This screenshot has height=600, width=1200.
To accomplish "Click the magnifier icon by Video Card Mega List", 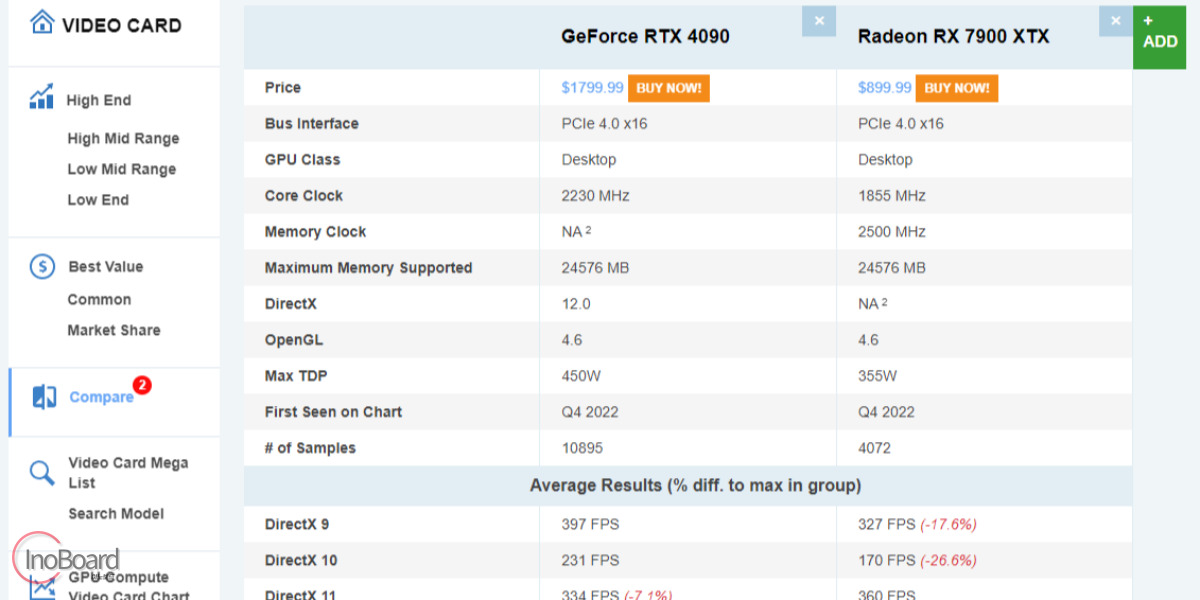I will (42, 472).
